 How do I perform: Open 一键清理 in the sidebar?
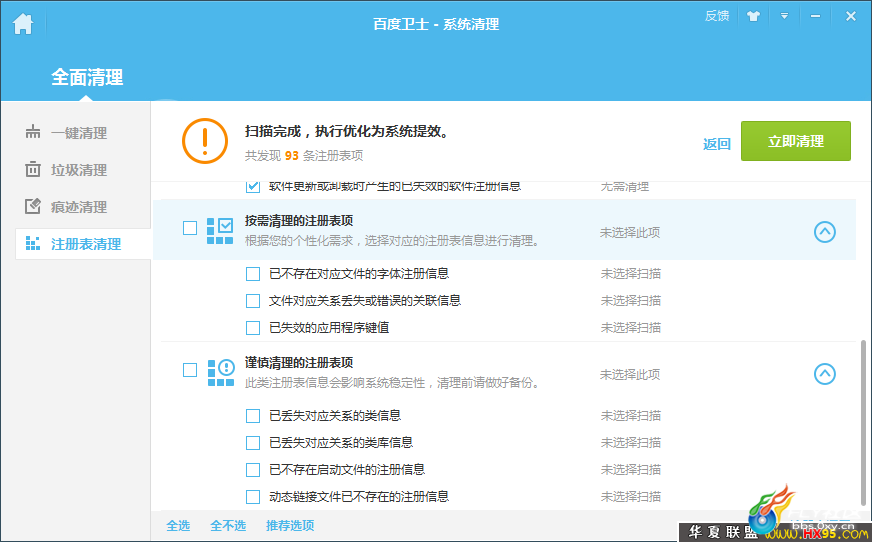coord(78,133)
